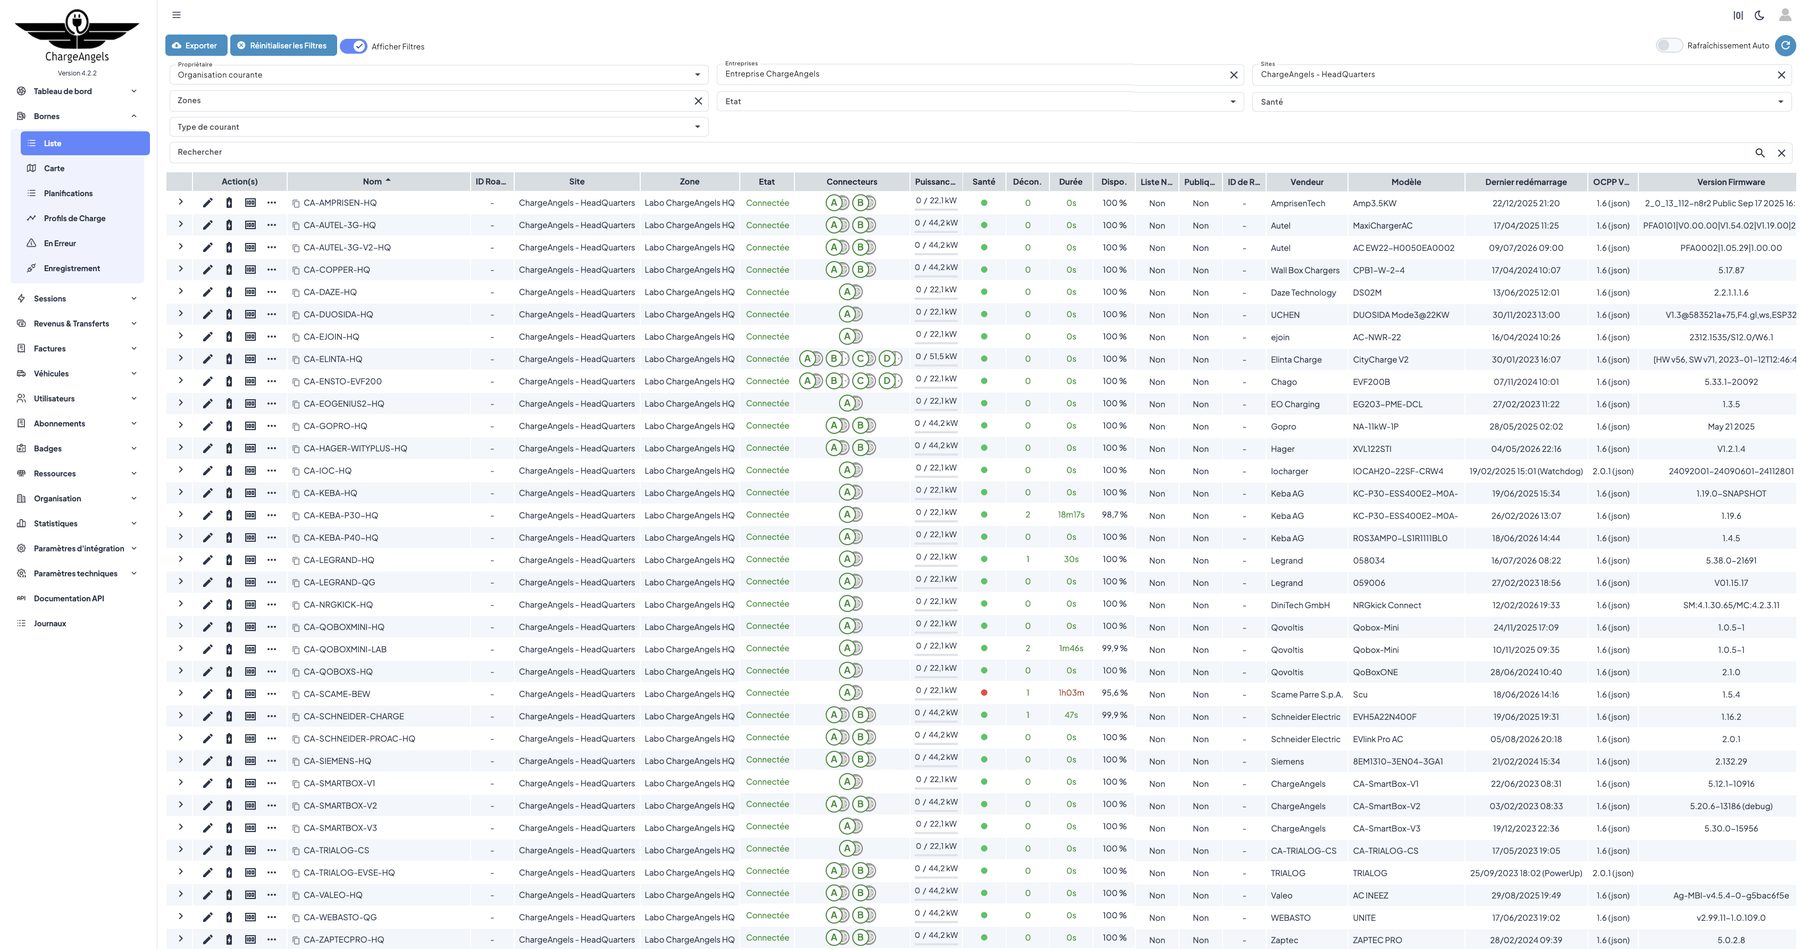Click Connectée status of CA-GOPRO-HQ

point(767,426)
